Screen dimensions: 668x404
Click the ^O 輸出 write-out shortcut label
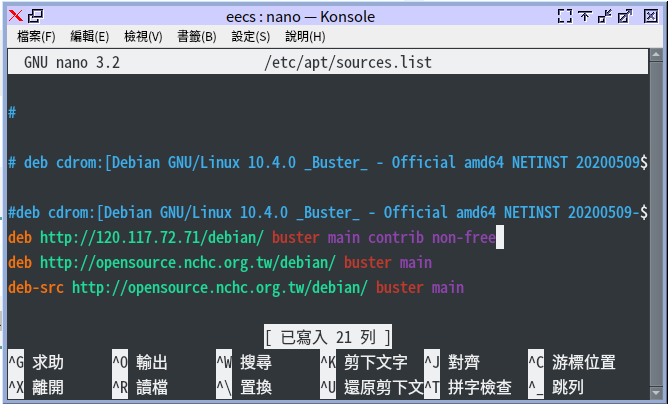pos(140,362)
